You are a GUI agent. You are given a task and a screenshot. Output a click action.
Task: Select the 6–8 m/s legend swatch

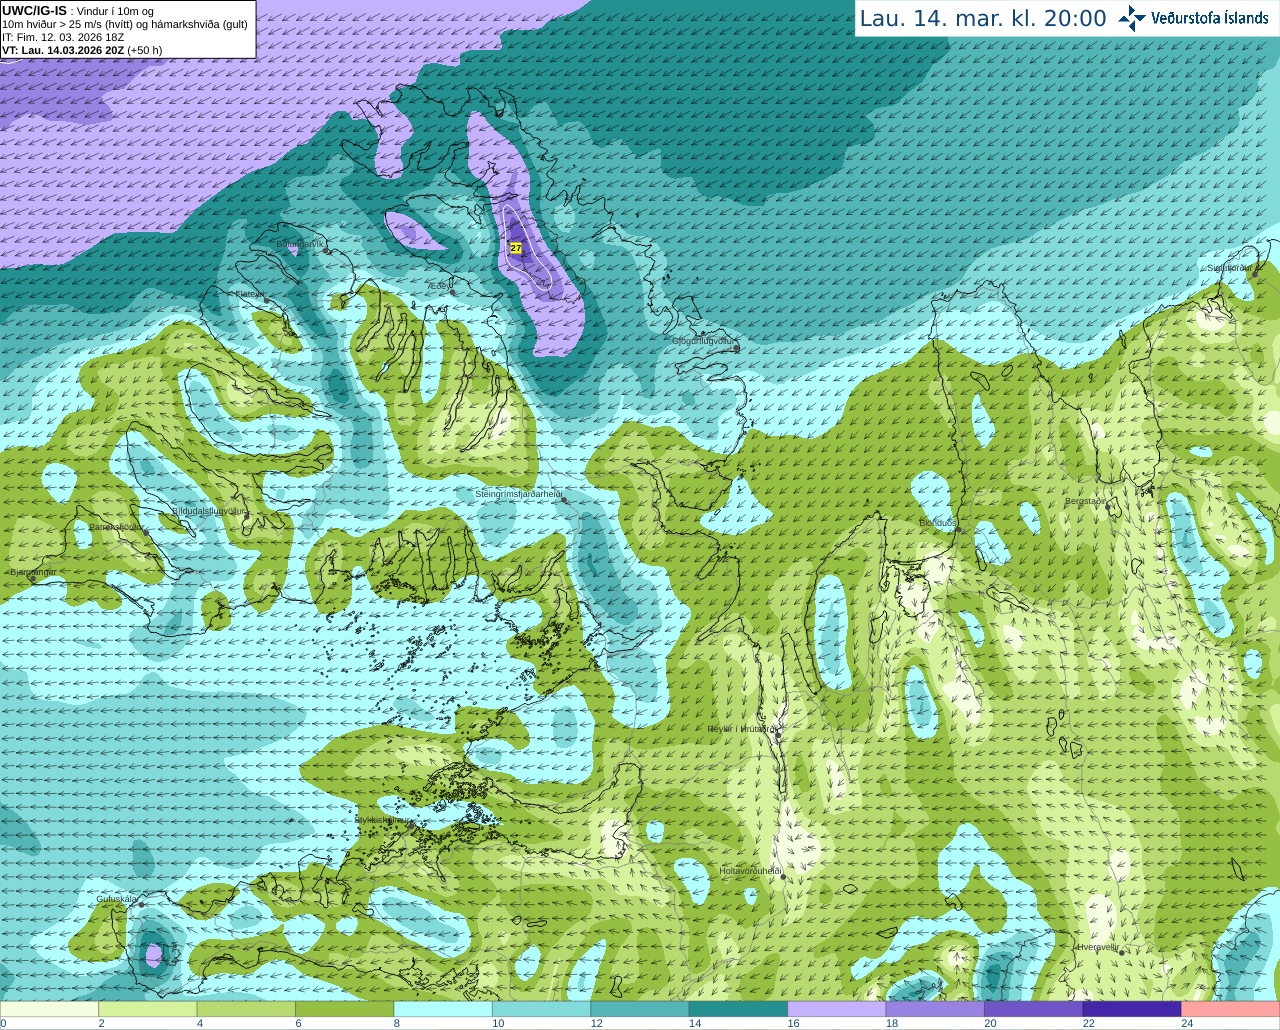345,1009
